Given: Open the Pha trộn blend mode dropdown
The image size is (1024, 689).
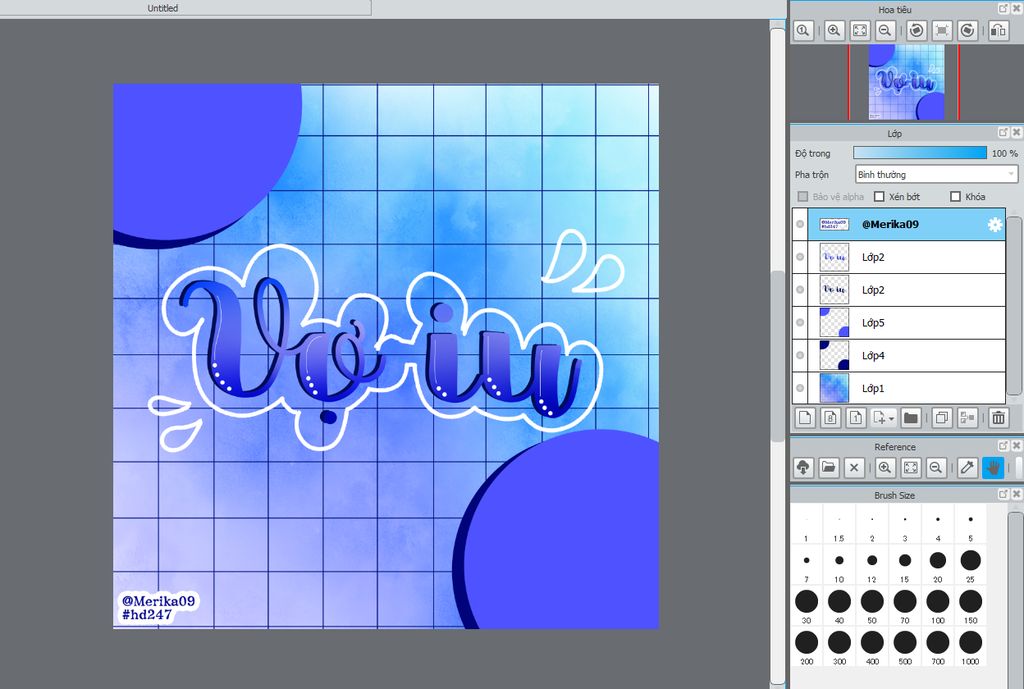Looking at the screenshot, I should pyautogui.click(x=936, y=174).
